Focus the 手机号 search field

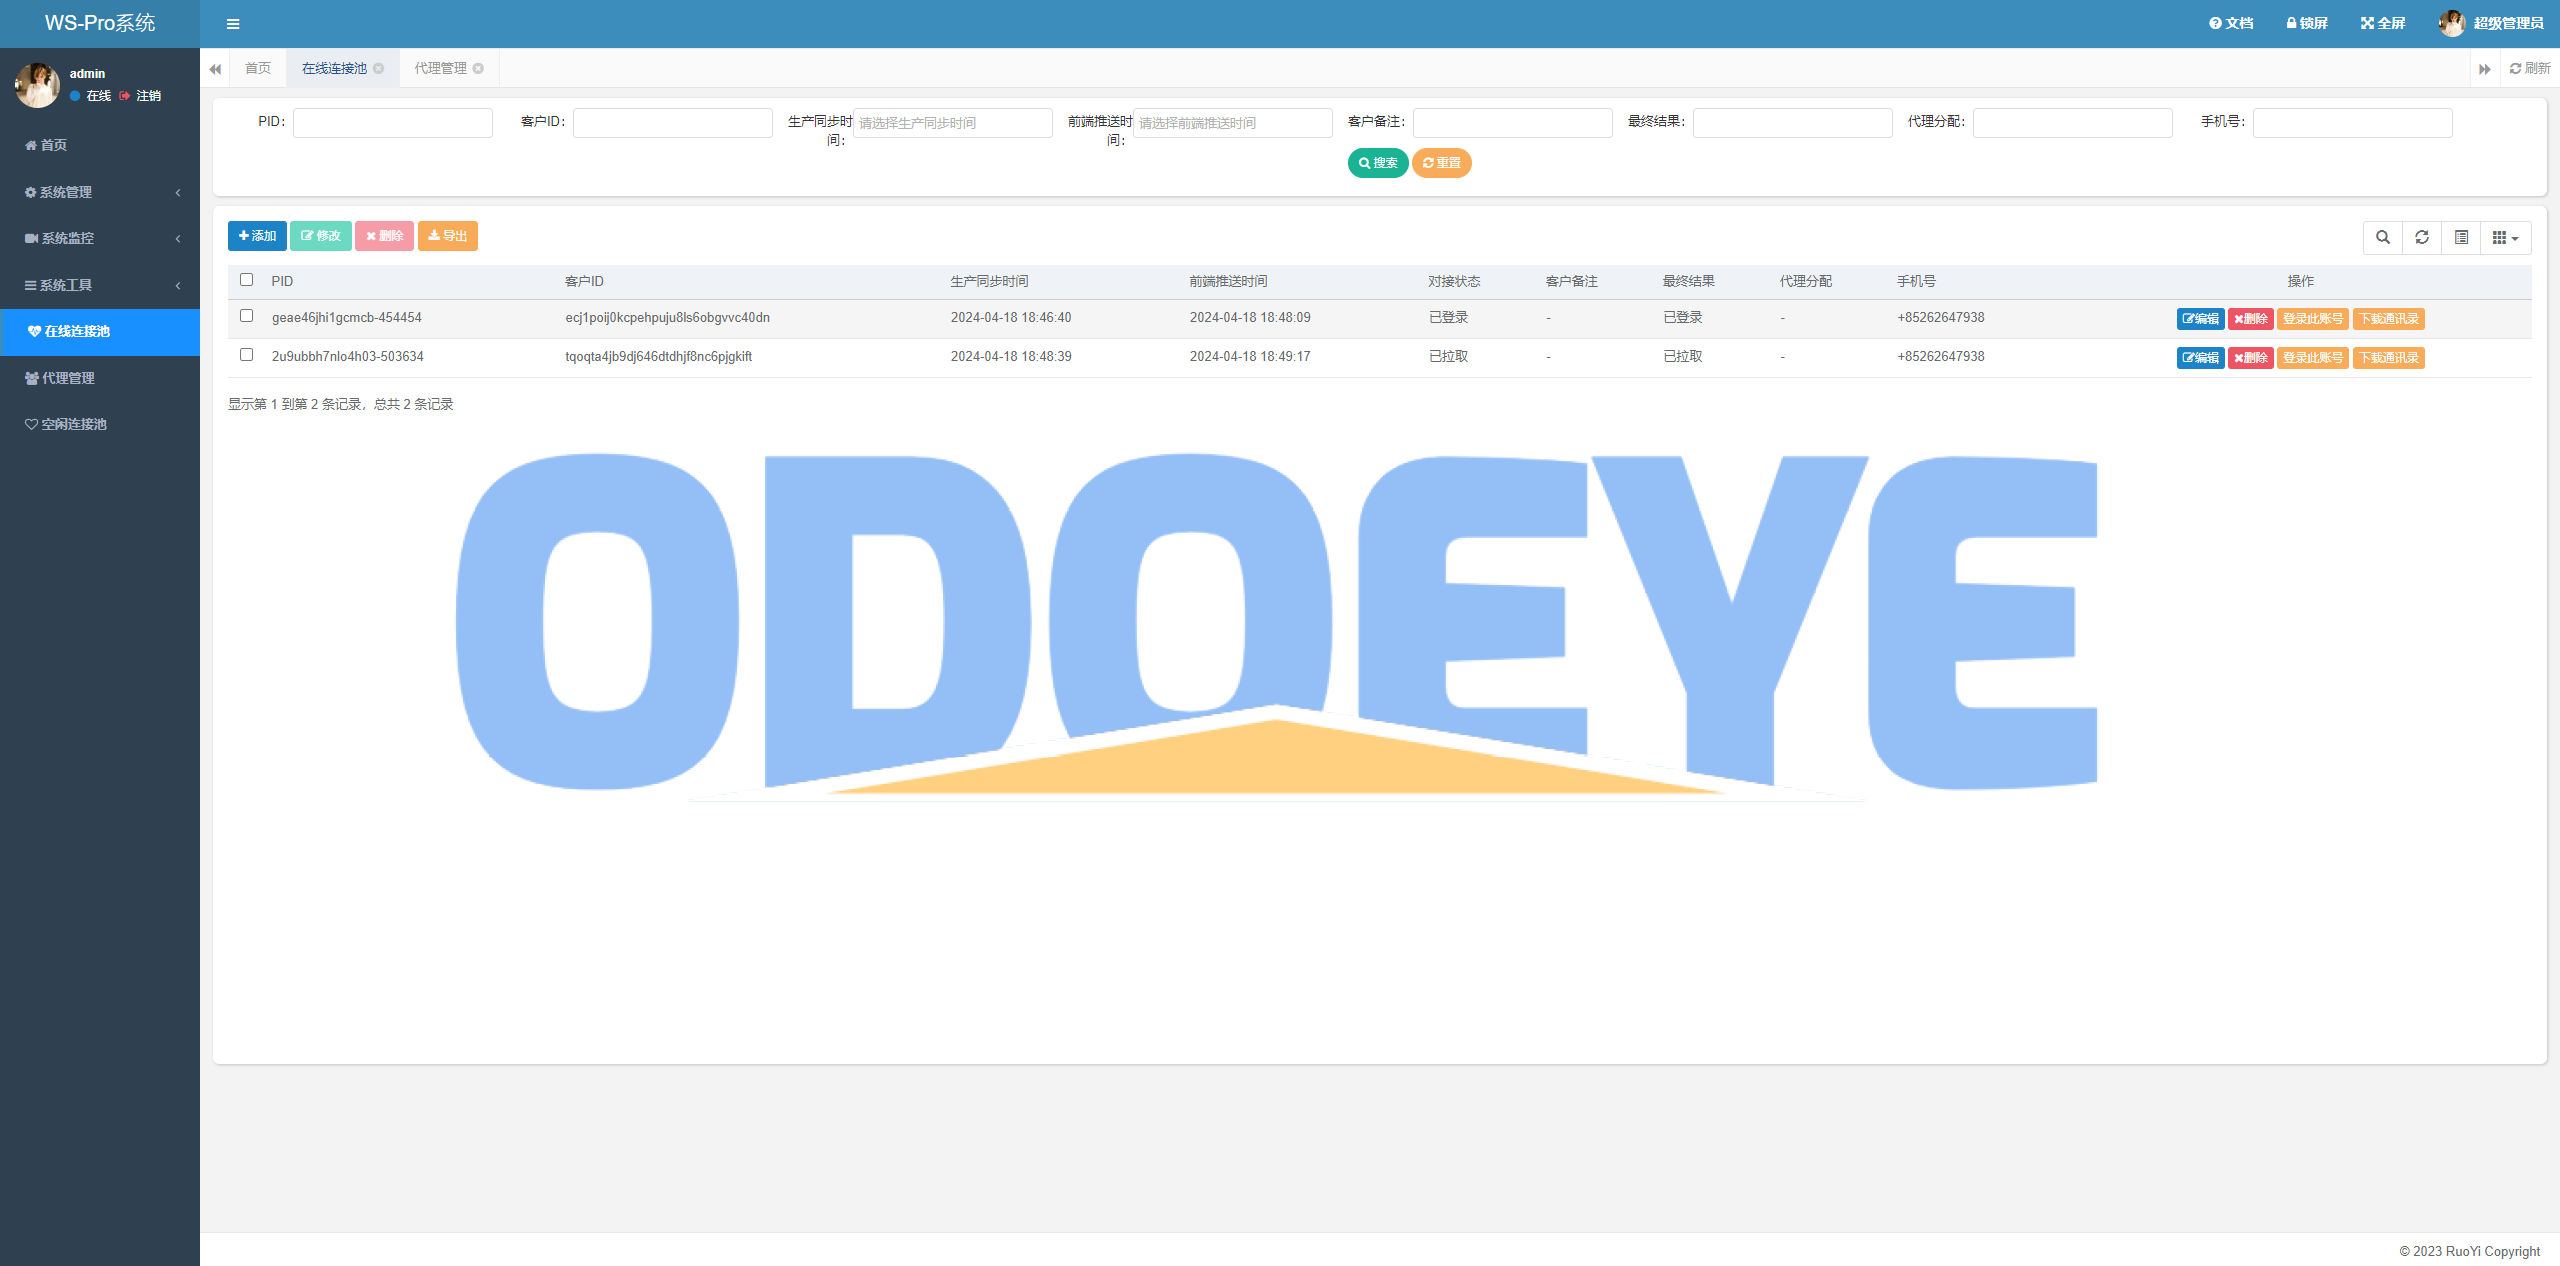(x=2352, y=122)
